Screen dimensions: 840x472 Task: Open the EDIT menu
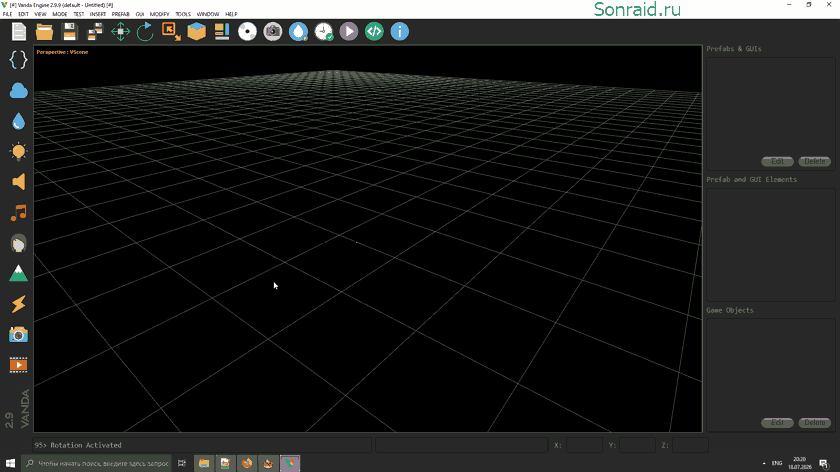23,14
